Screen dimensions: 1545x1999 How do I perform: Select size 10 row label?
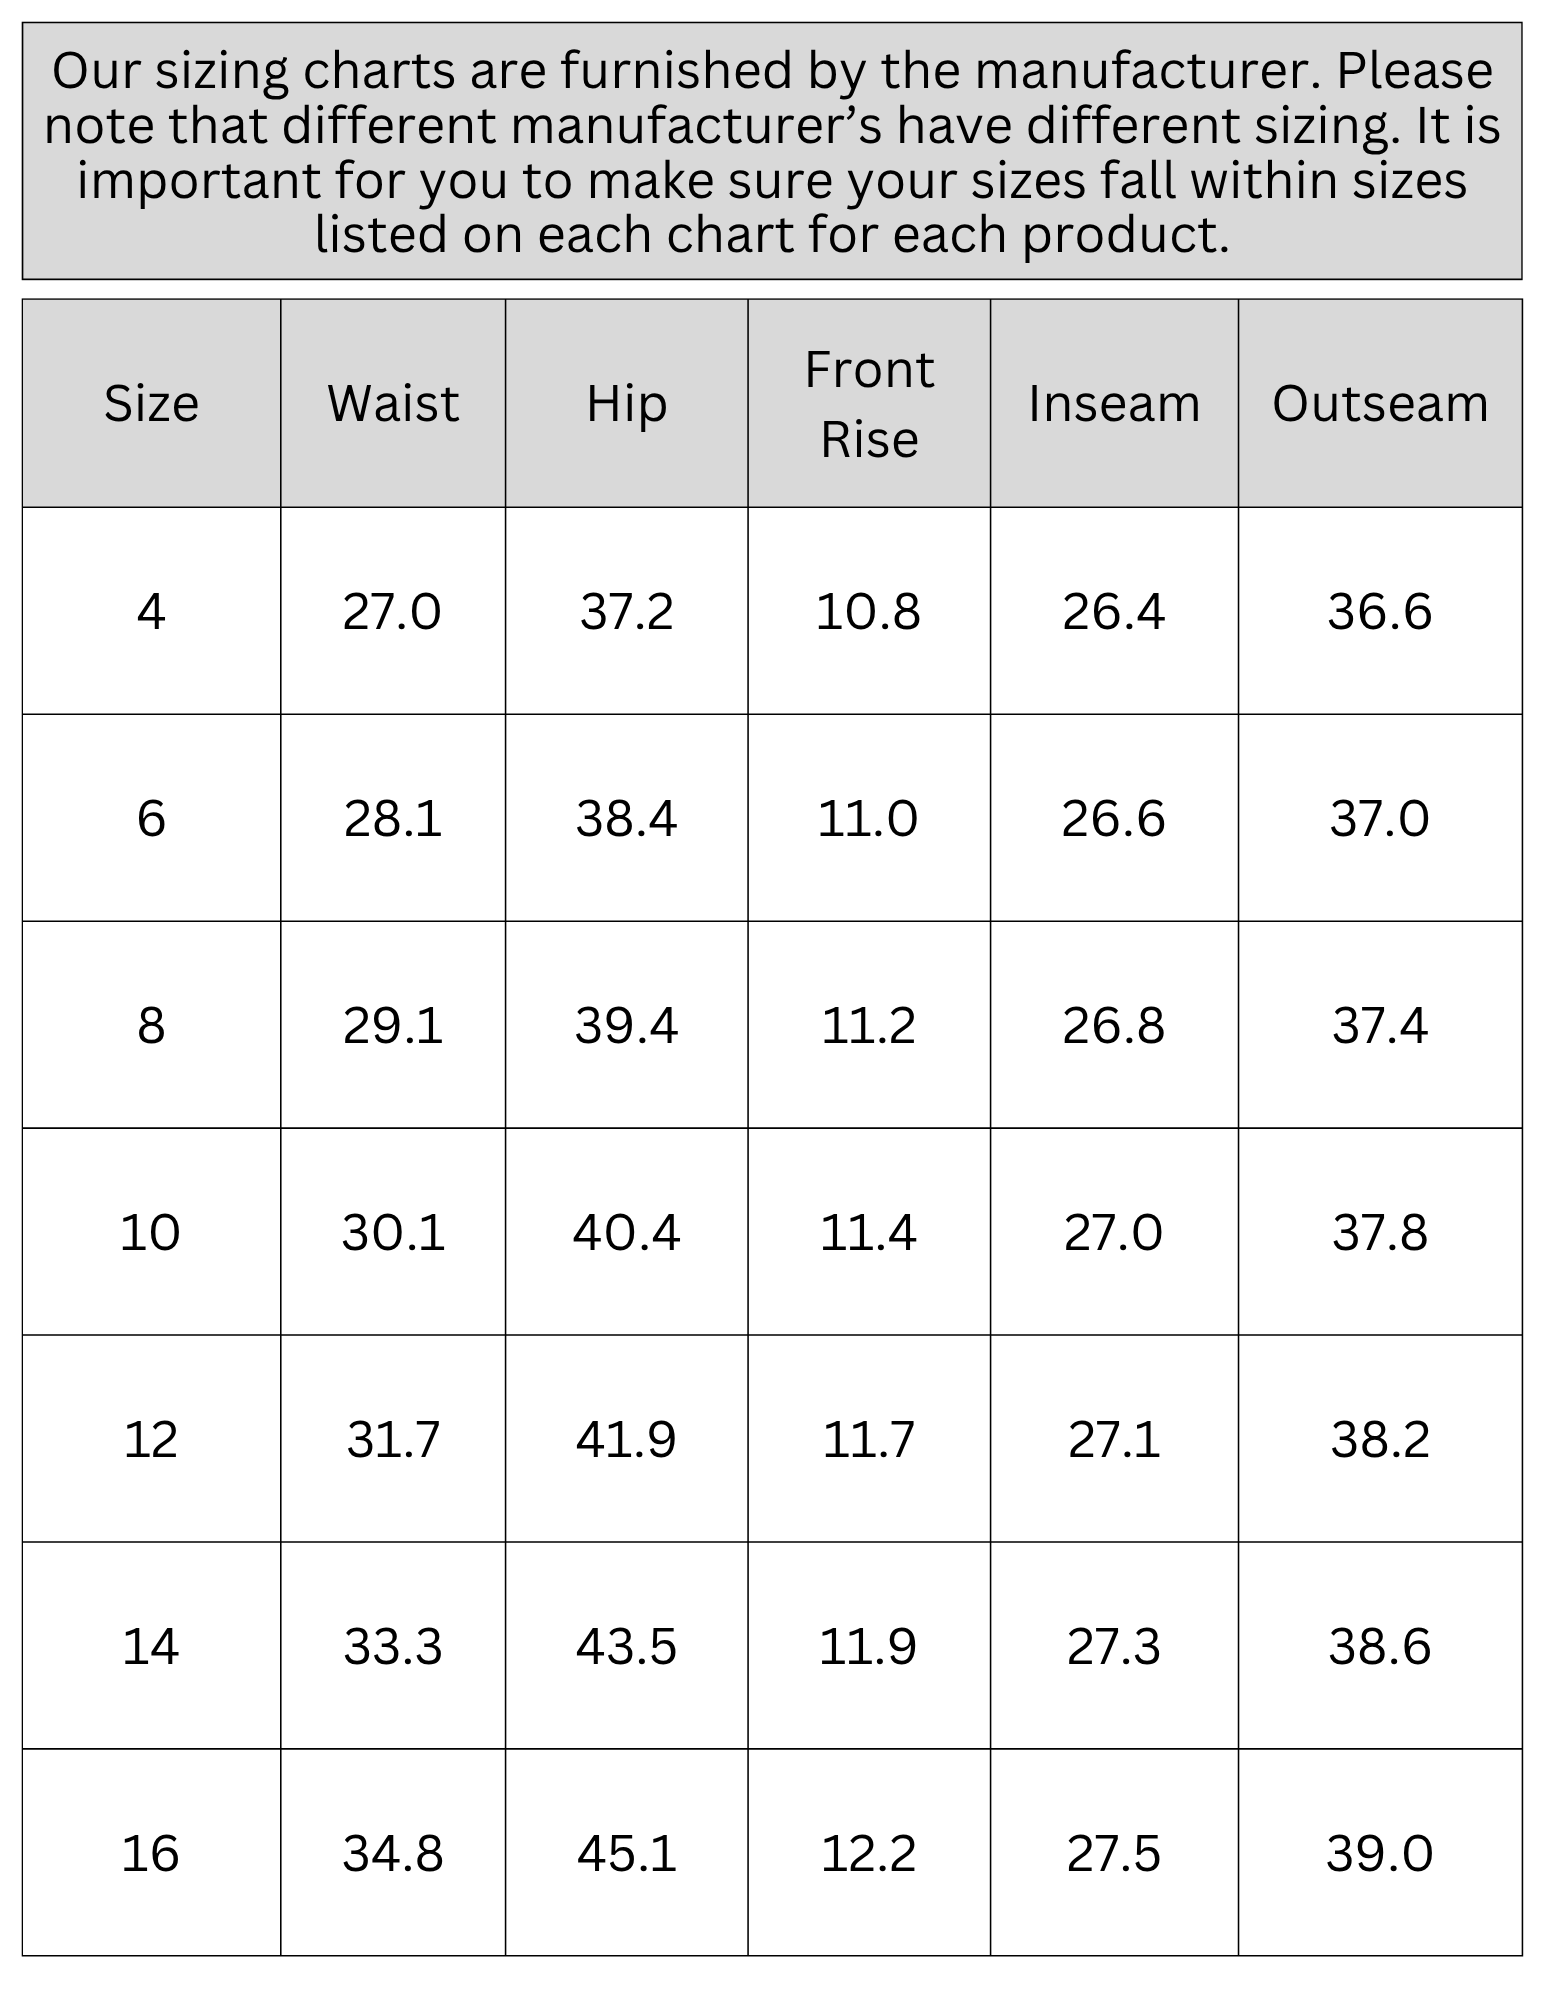click(x=150, y=1232)
